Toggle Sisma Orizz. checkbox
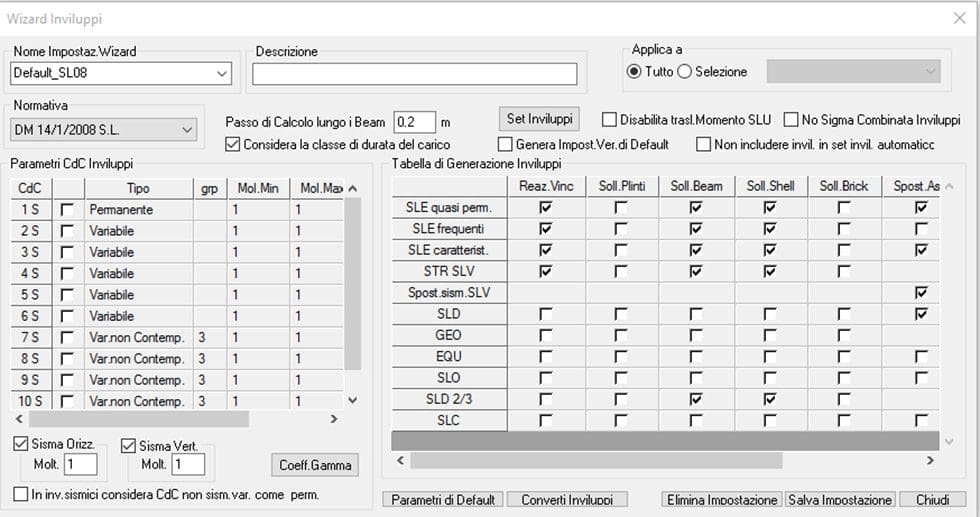The height and width of the screenshot is (517, 980). tap(23, 444)
